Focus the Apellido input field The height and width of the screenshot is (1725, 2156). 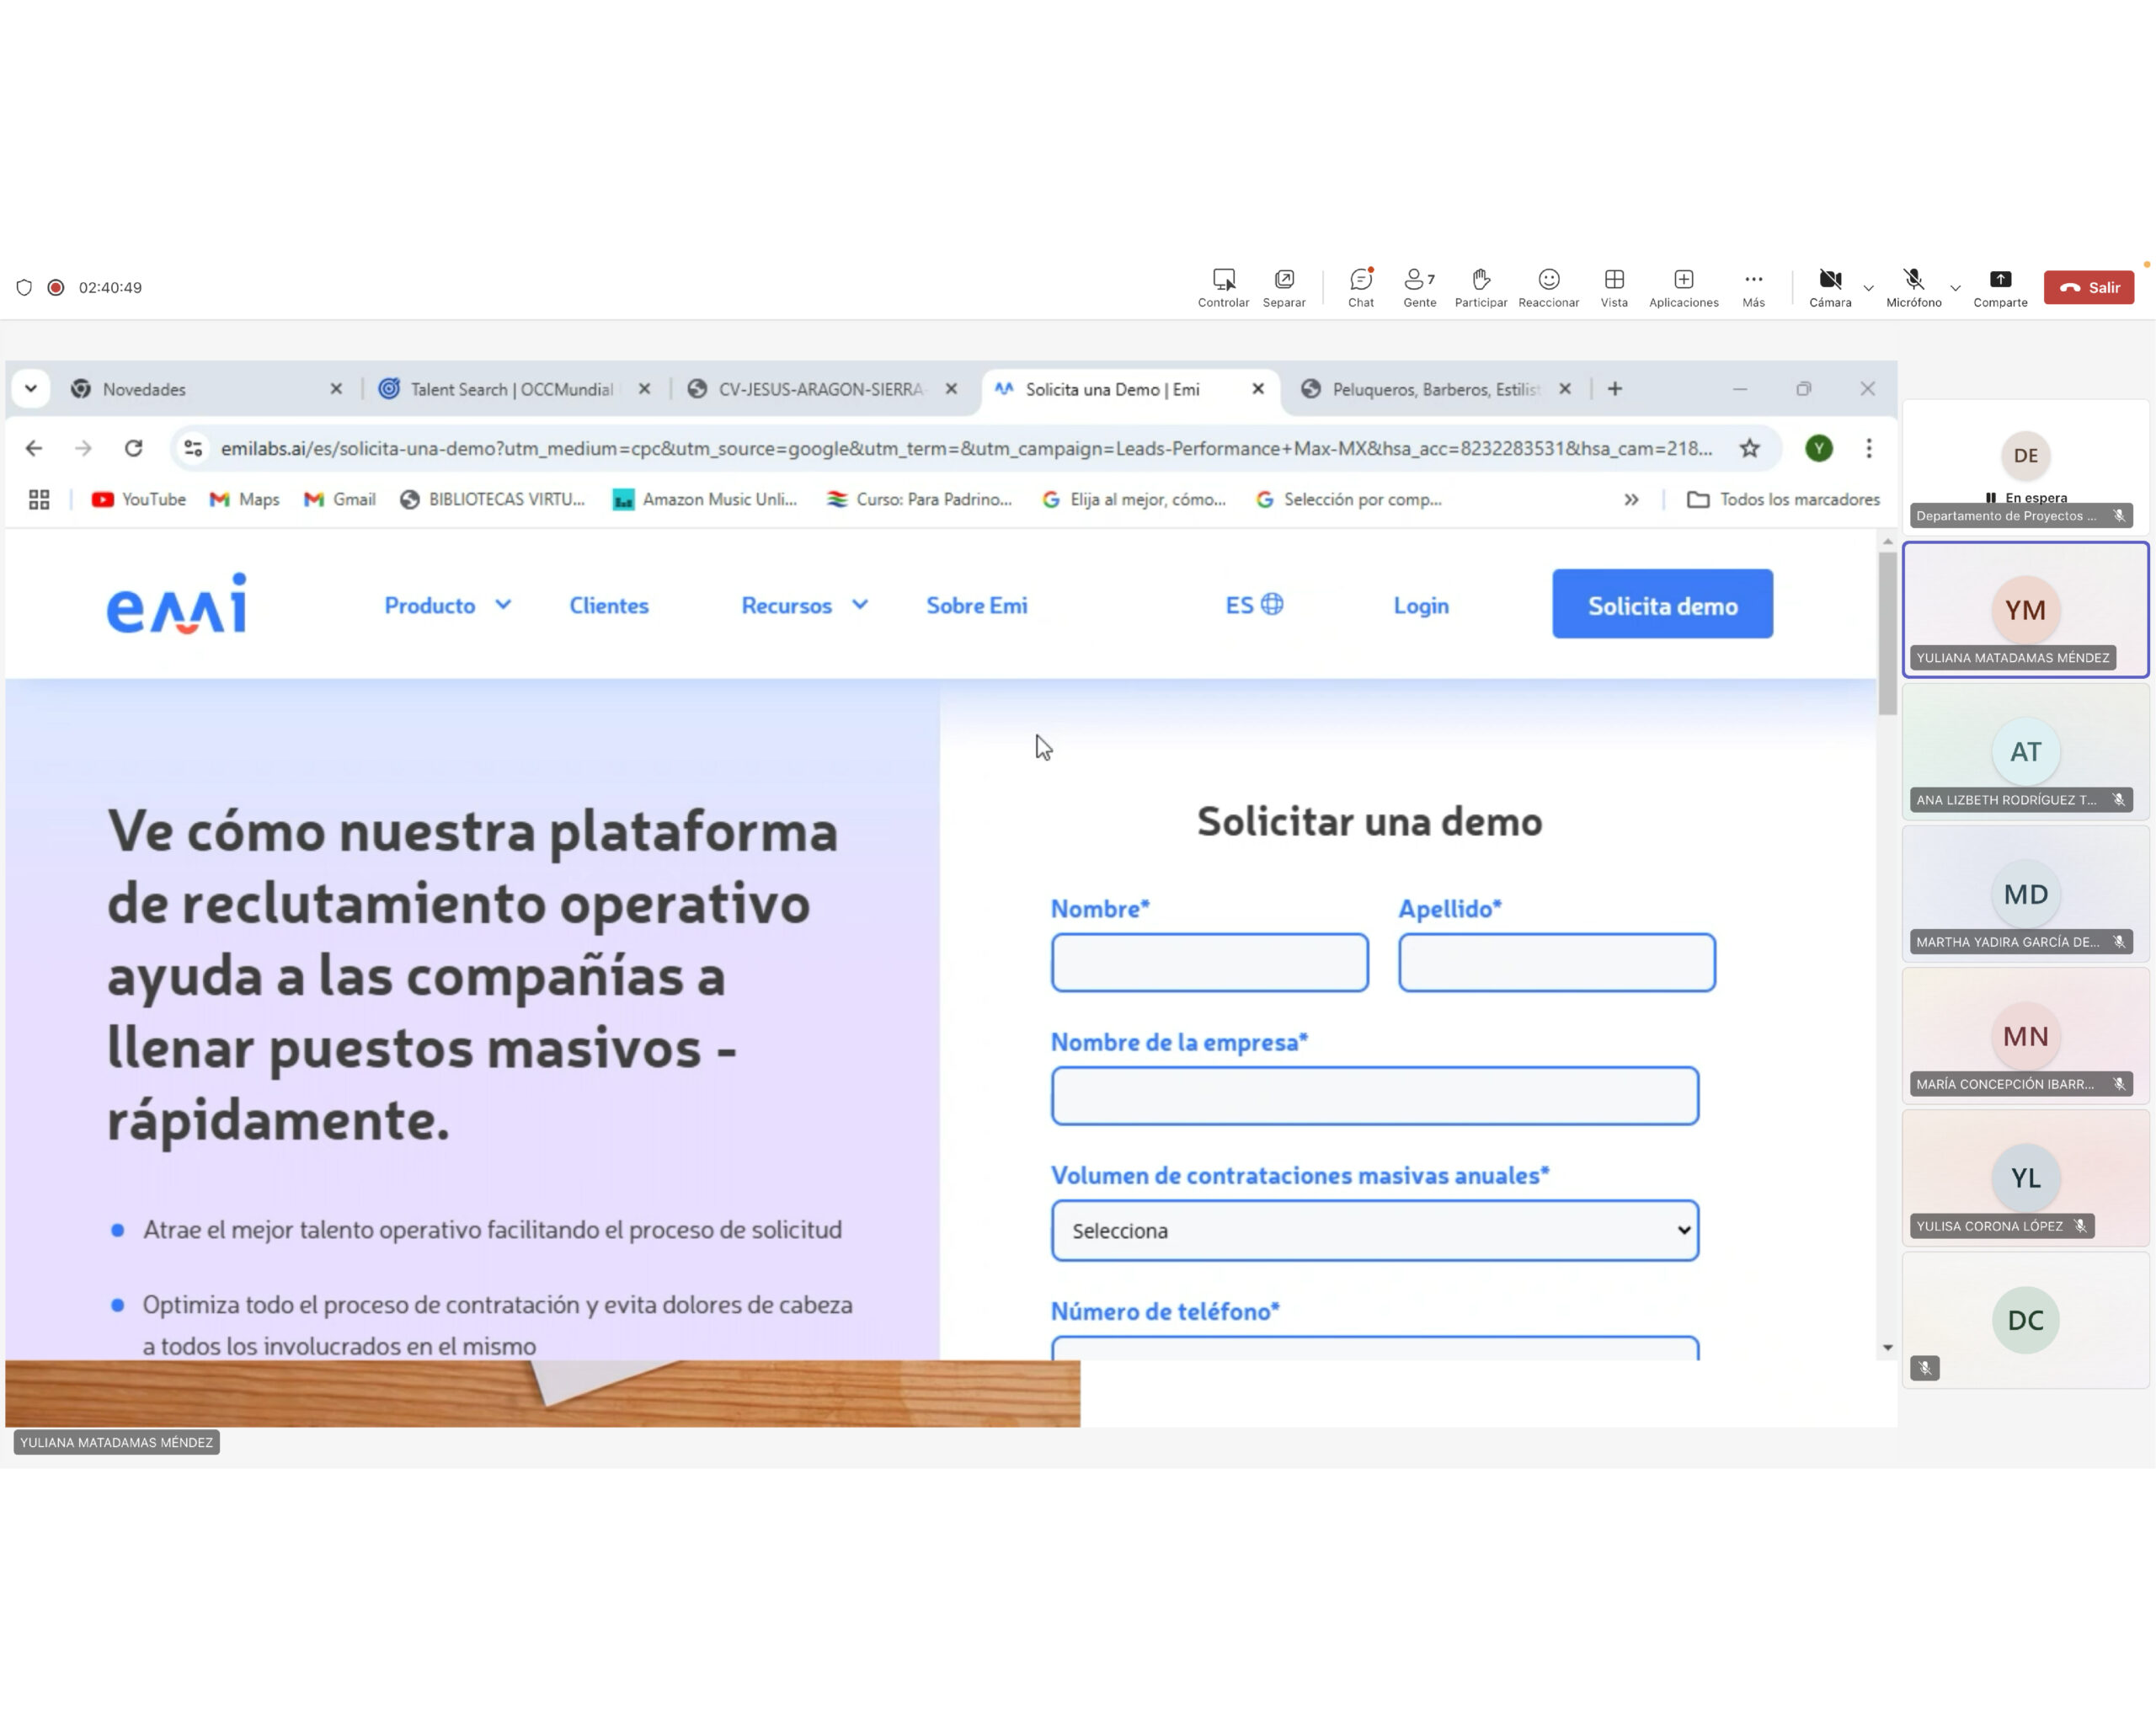(x=1556, y=962)
